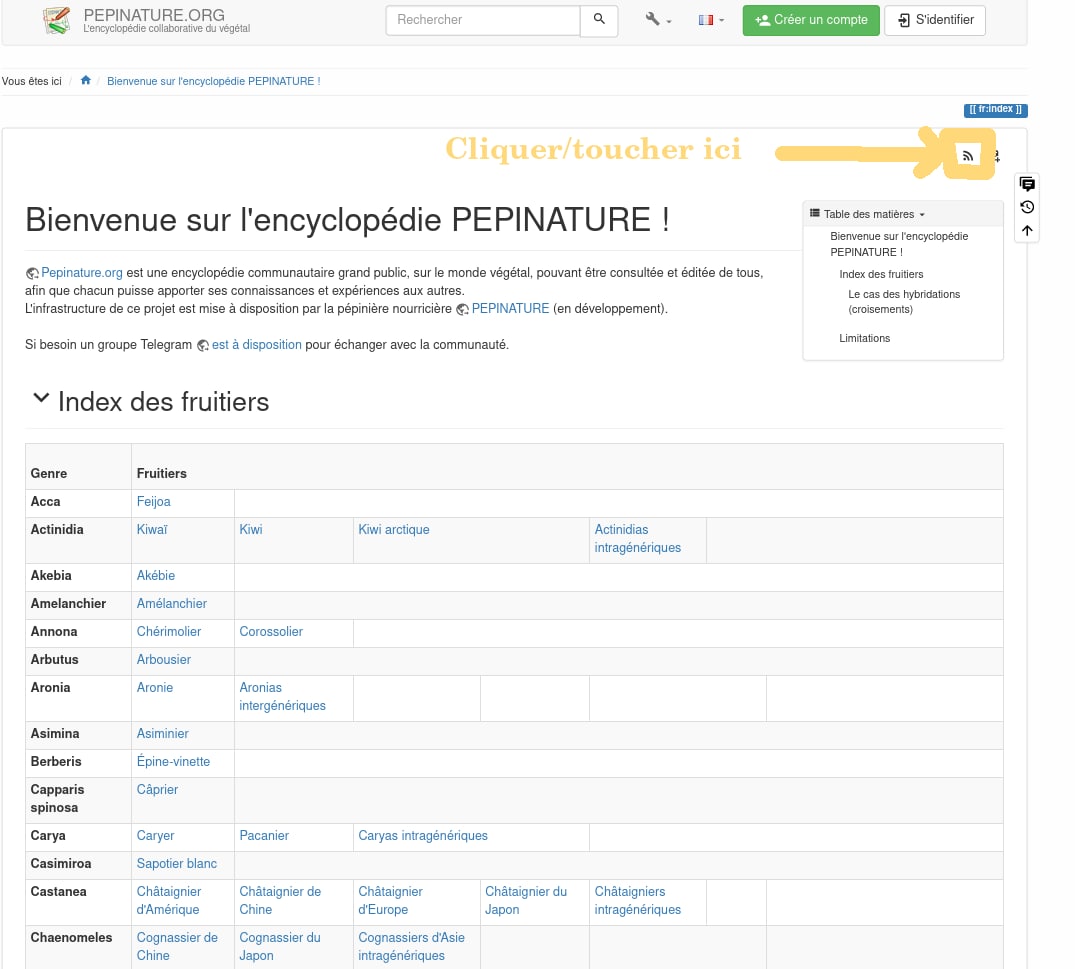Click the back-to-top arrow icon

(x=1027, y=231)
